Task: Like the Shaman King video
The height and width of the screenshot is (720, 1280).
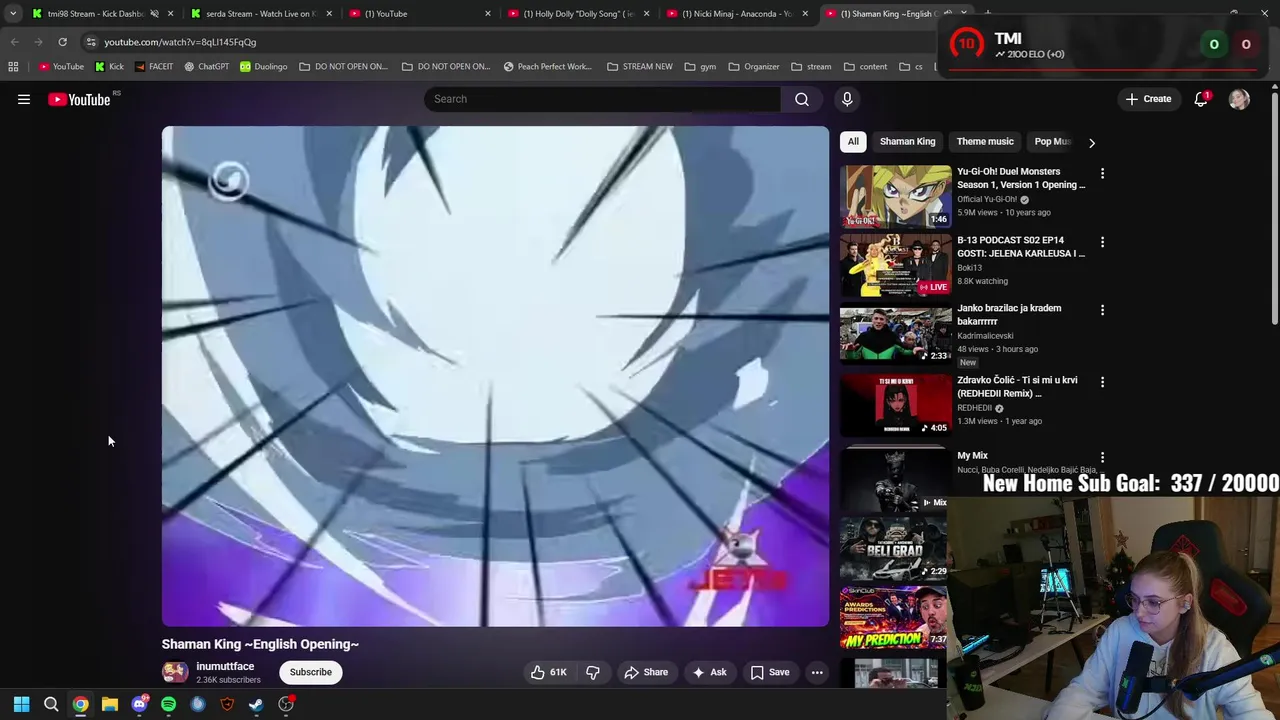Action: click(x=548, y=672)
